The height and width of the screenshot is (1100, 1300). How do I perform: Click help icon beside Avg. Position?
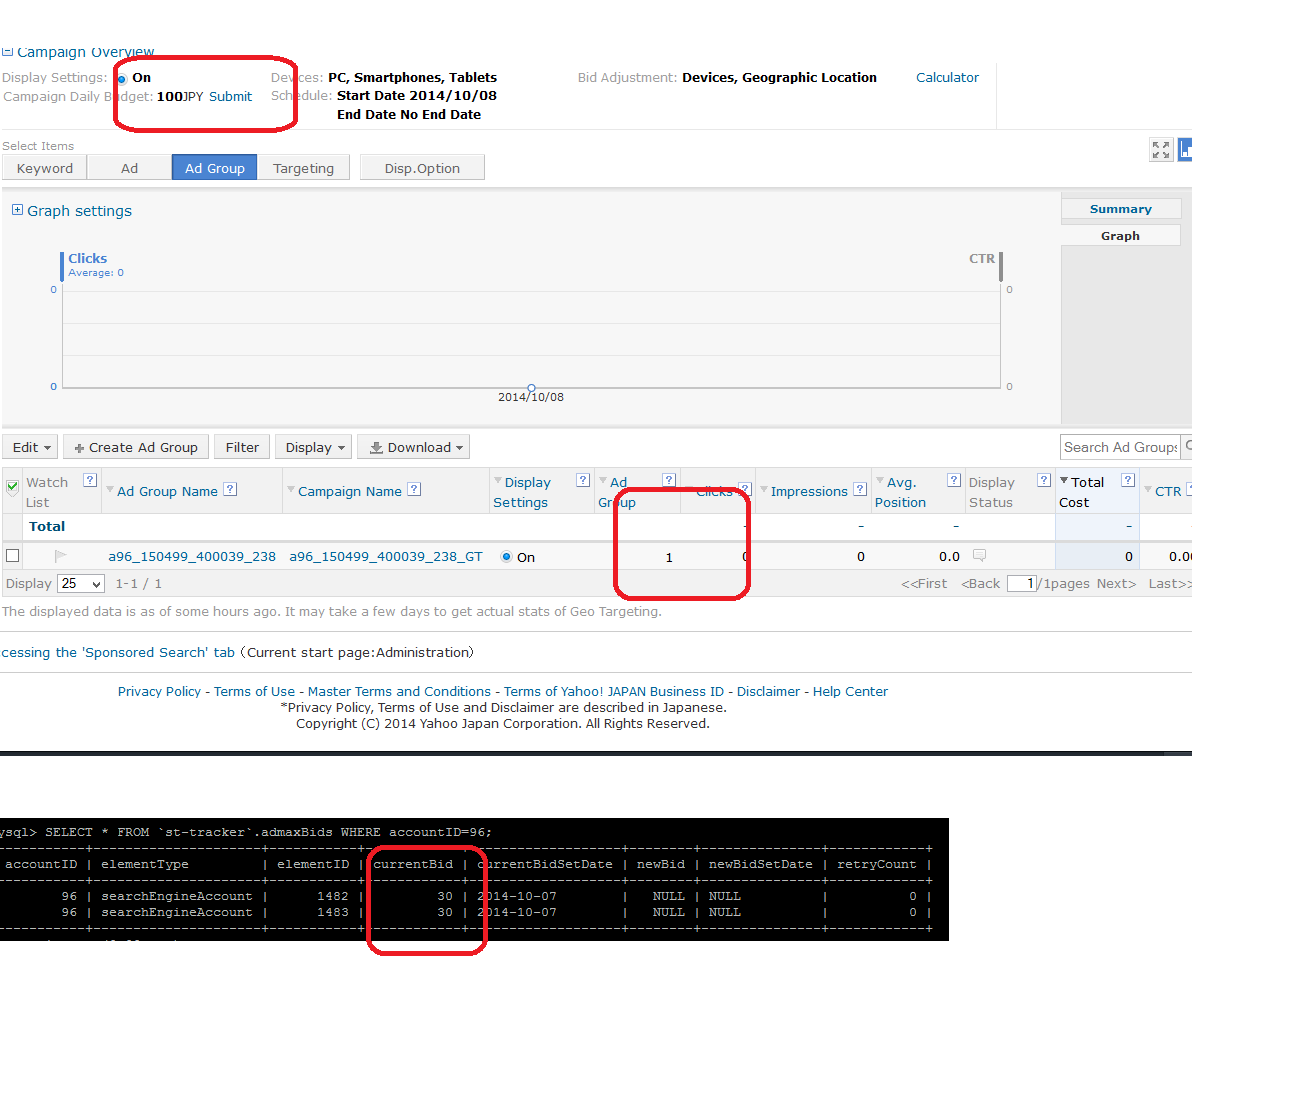954,480
